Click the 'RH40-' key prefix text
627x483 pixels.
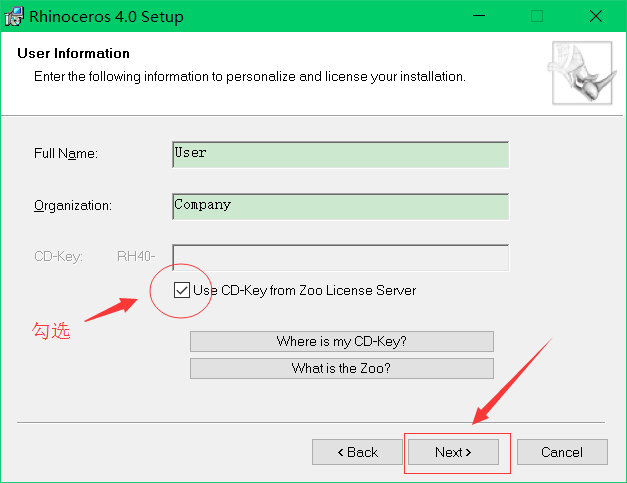[138, 257]
